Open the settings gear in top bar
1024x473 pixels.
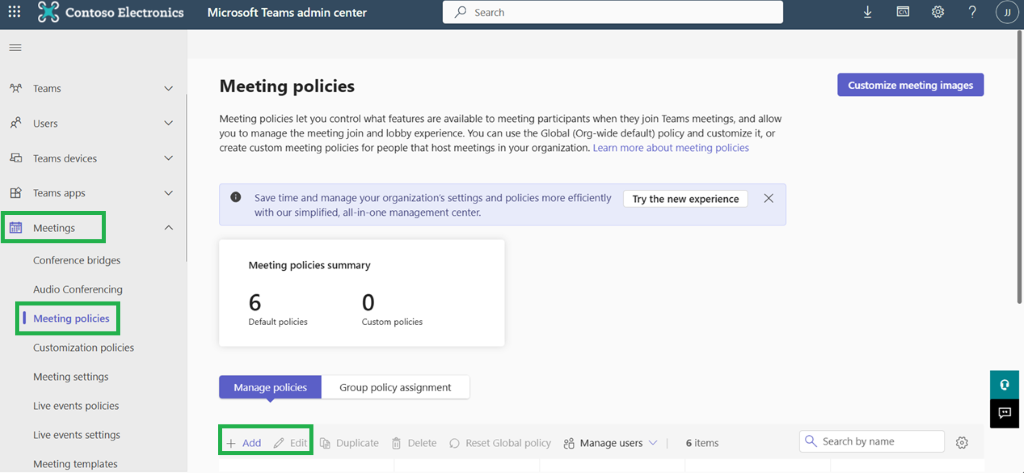tap(938, 12)
